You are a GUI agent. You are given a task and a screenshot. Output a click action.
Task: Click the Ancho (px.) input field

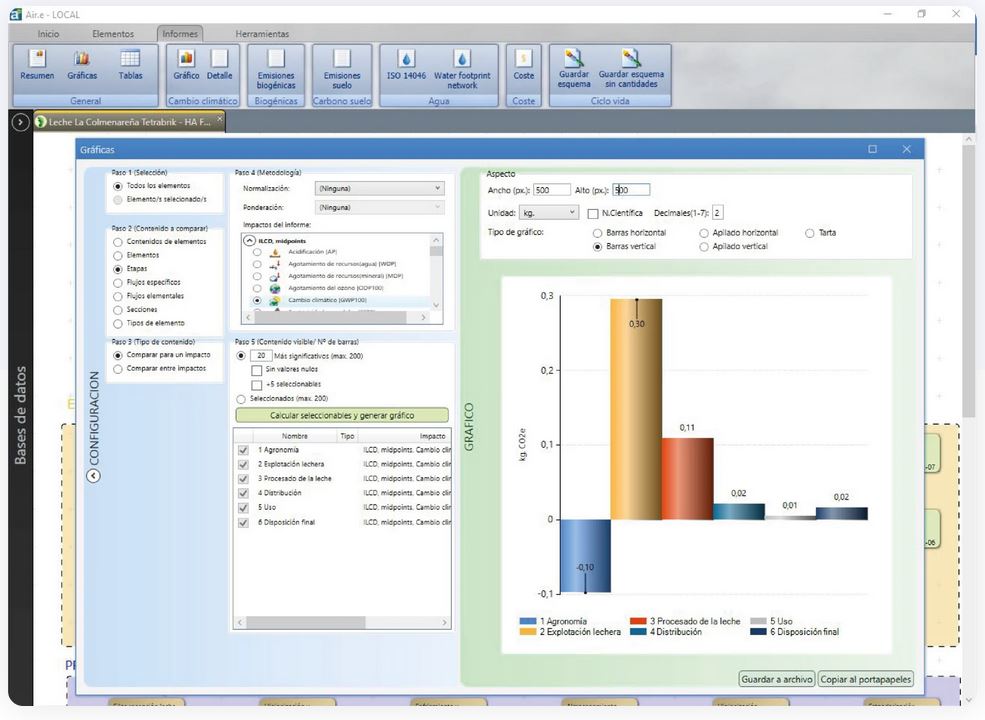(552, 190)
